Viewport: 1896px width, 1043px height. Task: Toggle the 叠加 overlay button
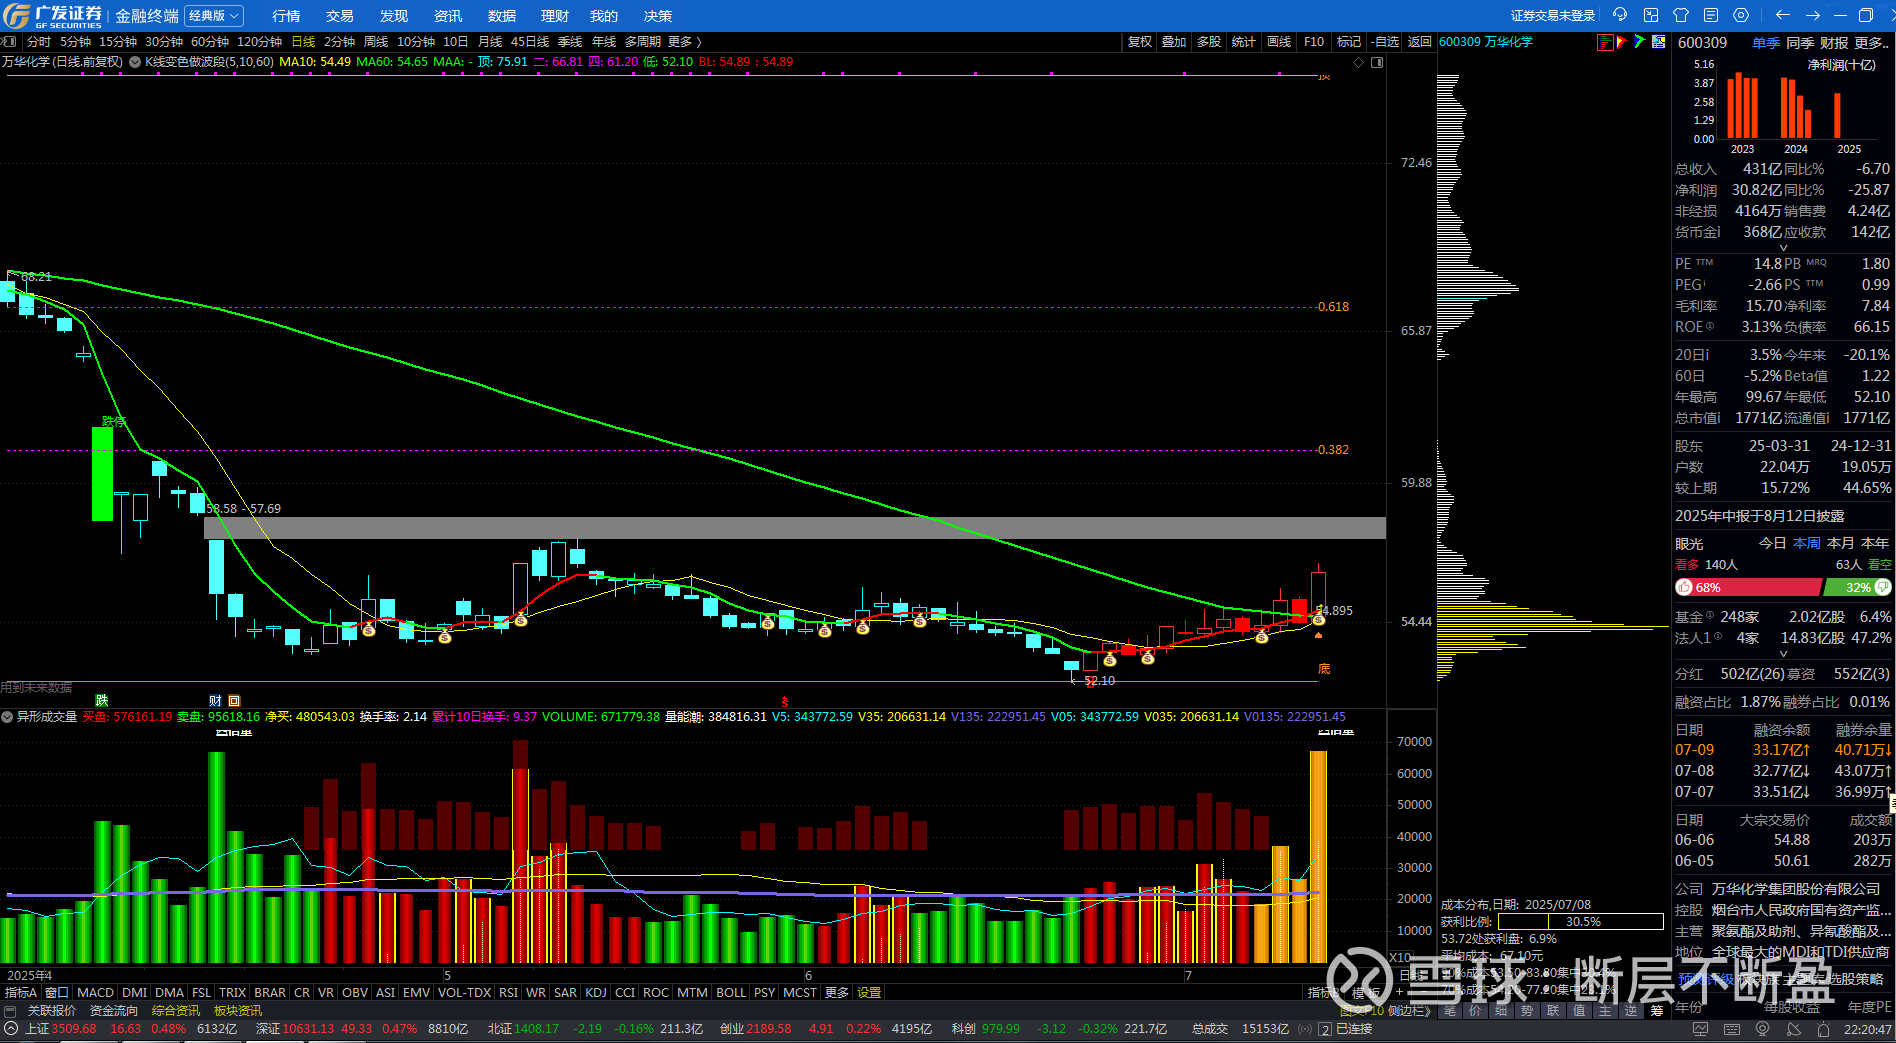click(1174, 42)
